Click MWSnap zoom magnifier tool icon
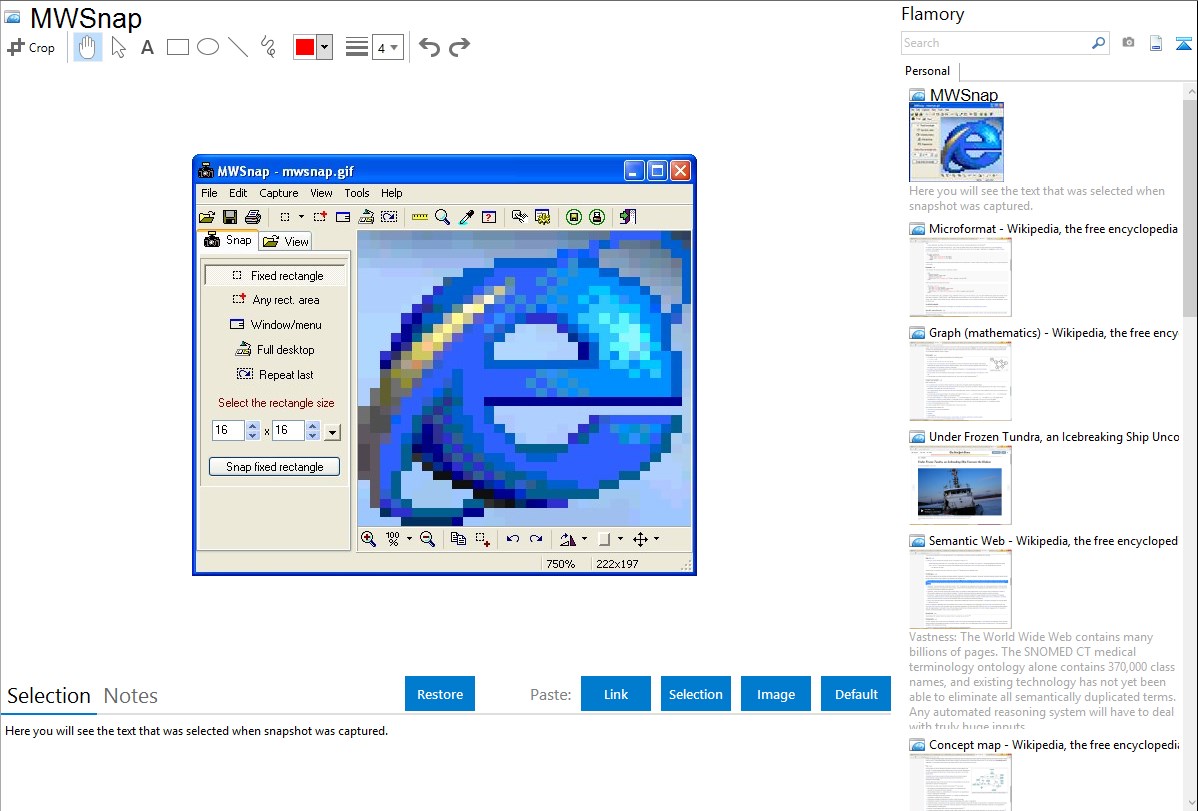The height and width of the screenshot is (811, 1198). tap(442, 217)
